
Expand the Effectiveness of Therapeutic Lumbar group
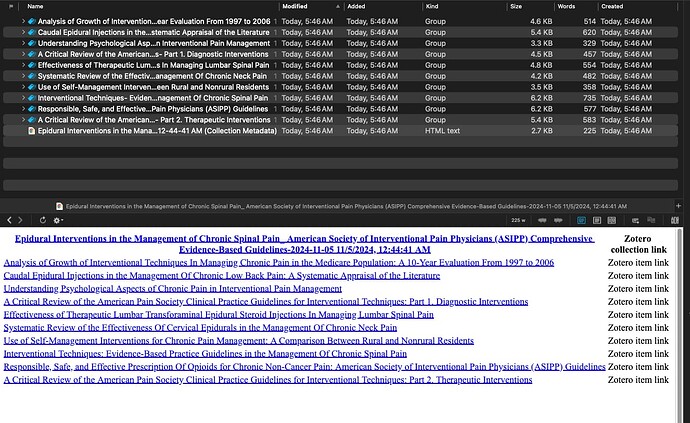21,65
